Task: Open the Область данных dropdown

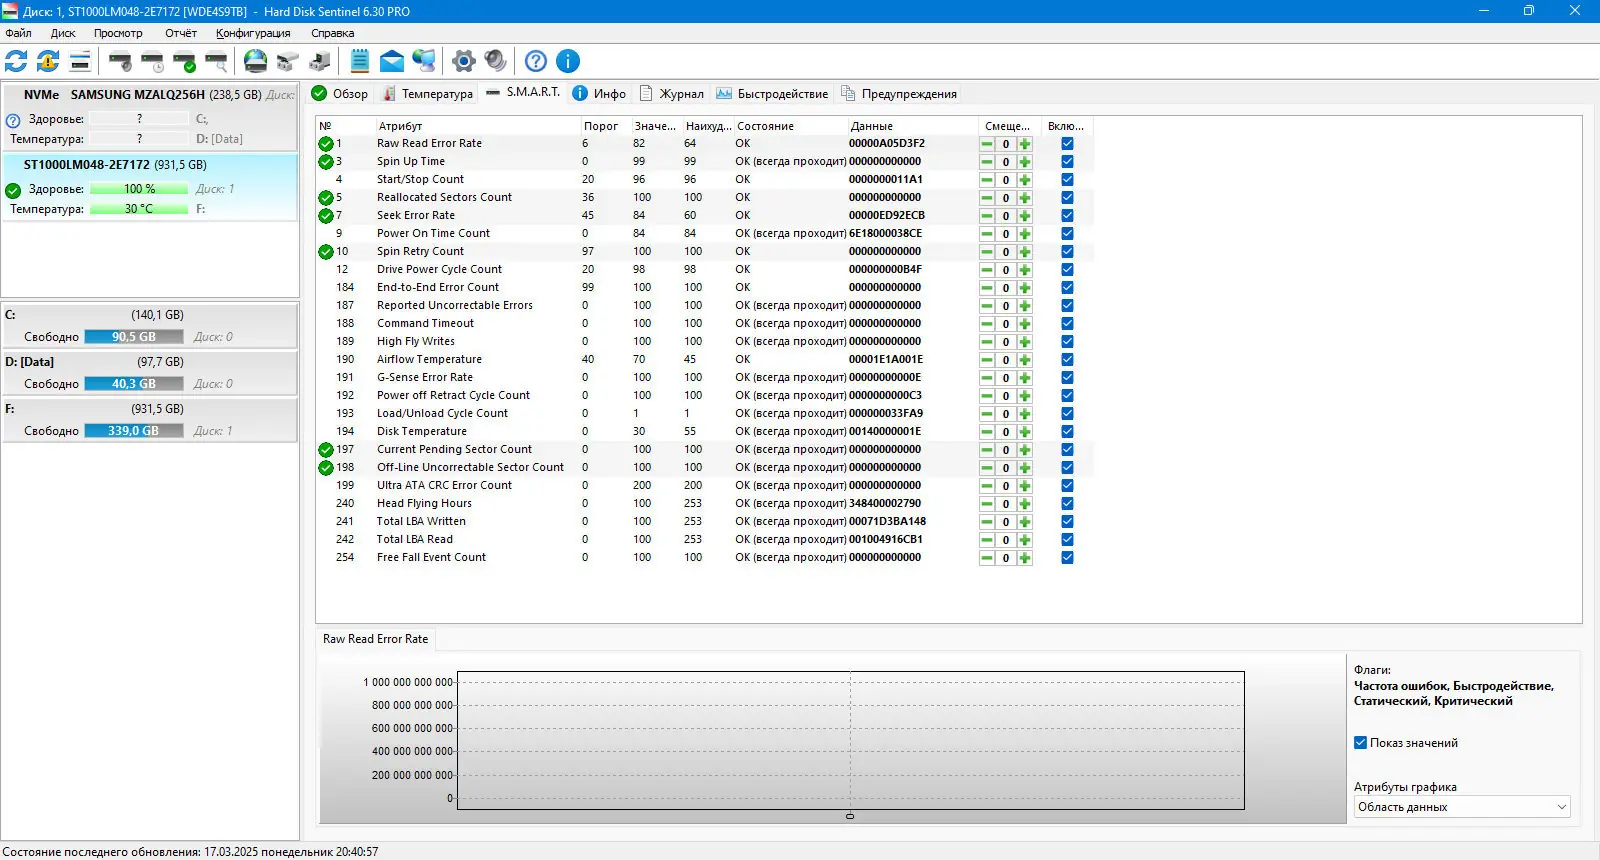Action: click(1461, 807)
